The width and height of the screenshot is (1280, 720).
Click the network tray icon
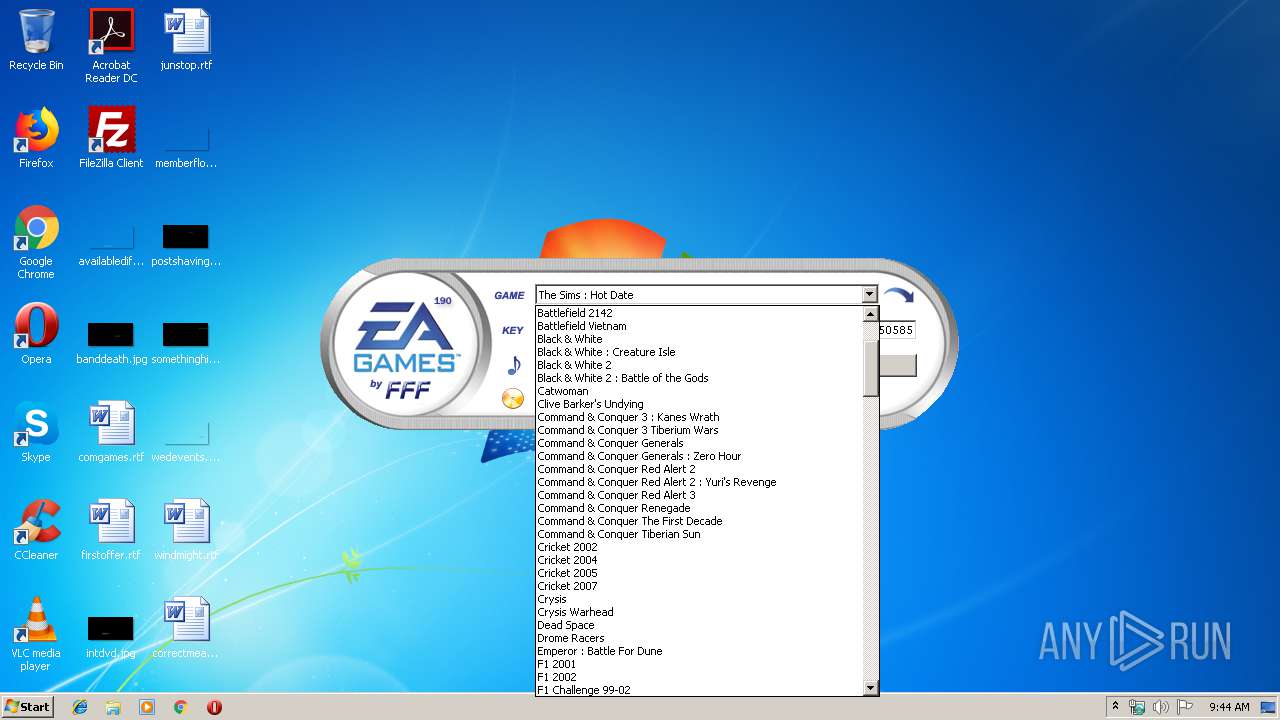tap(1137, 707)
